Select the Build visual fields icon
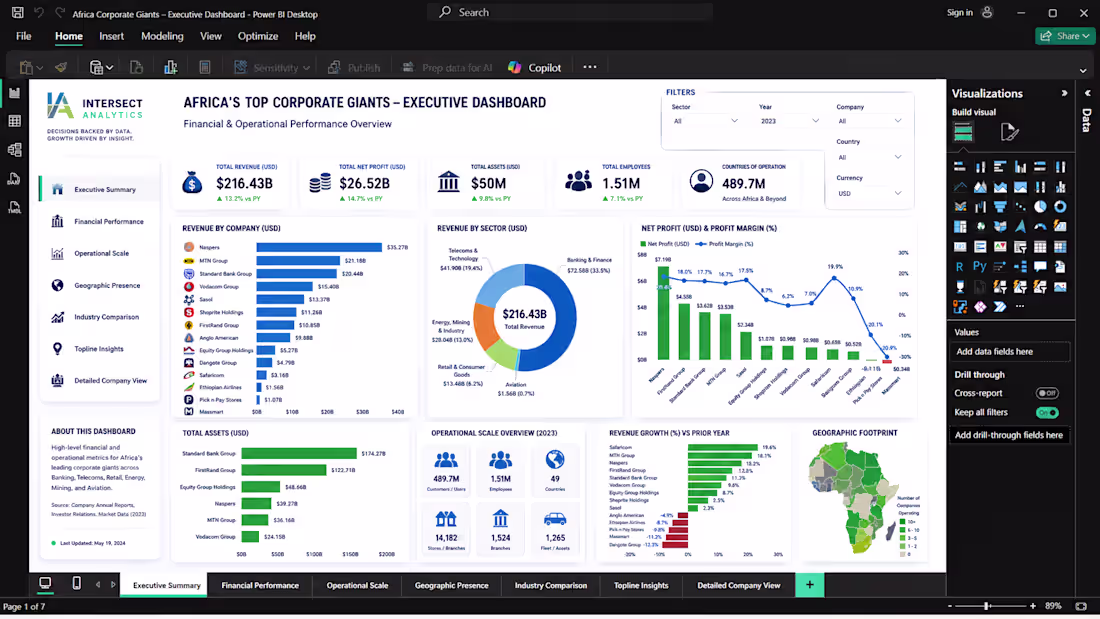 (963, 132)
